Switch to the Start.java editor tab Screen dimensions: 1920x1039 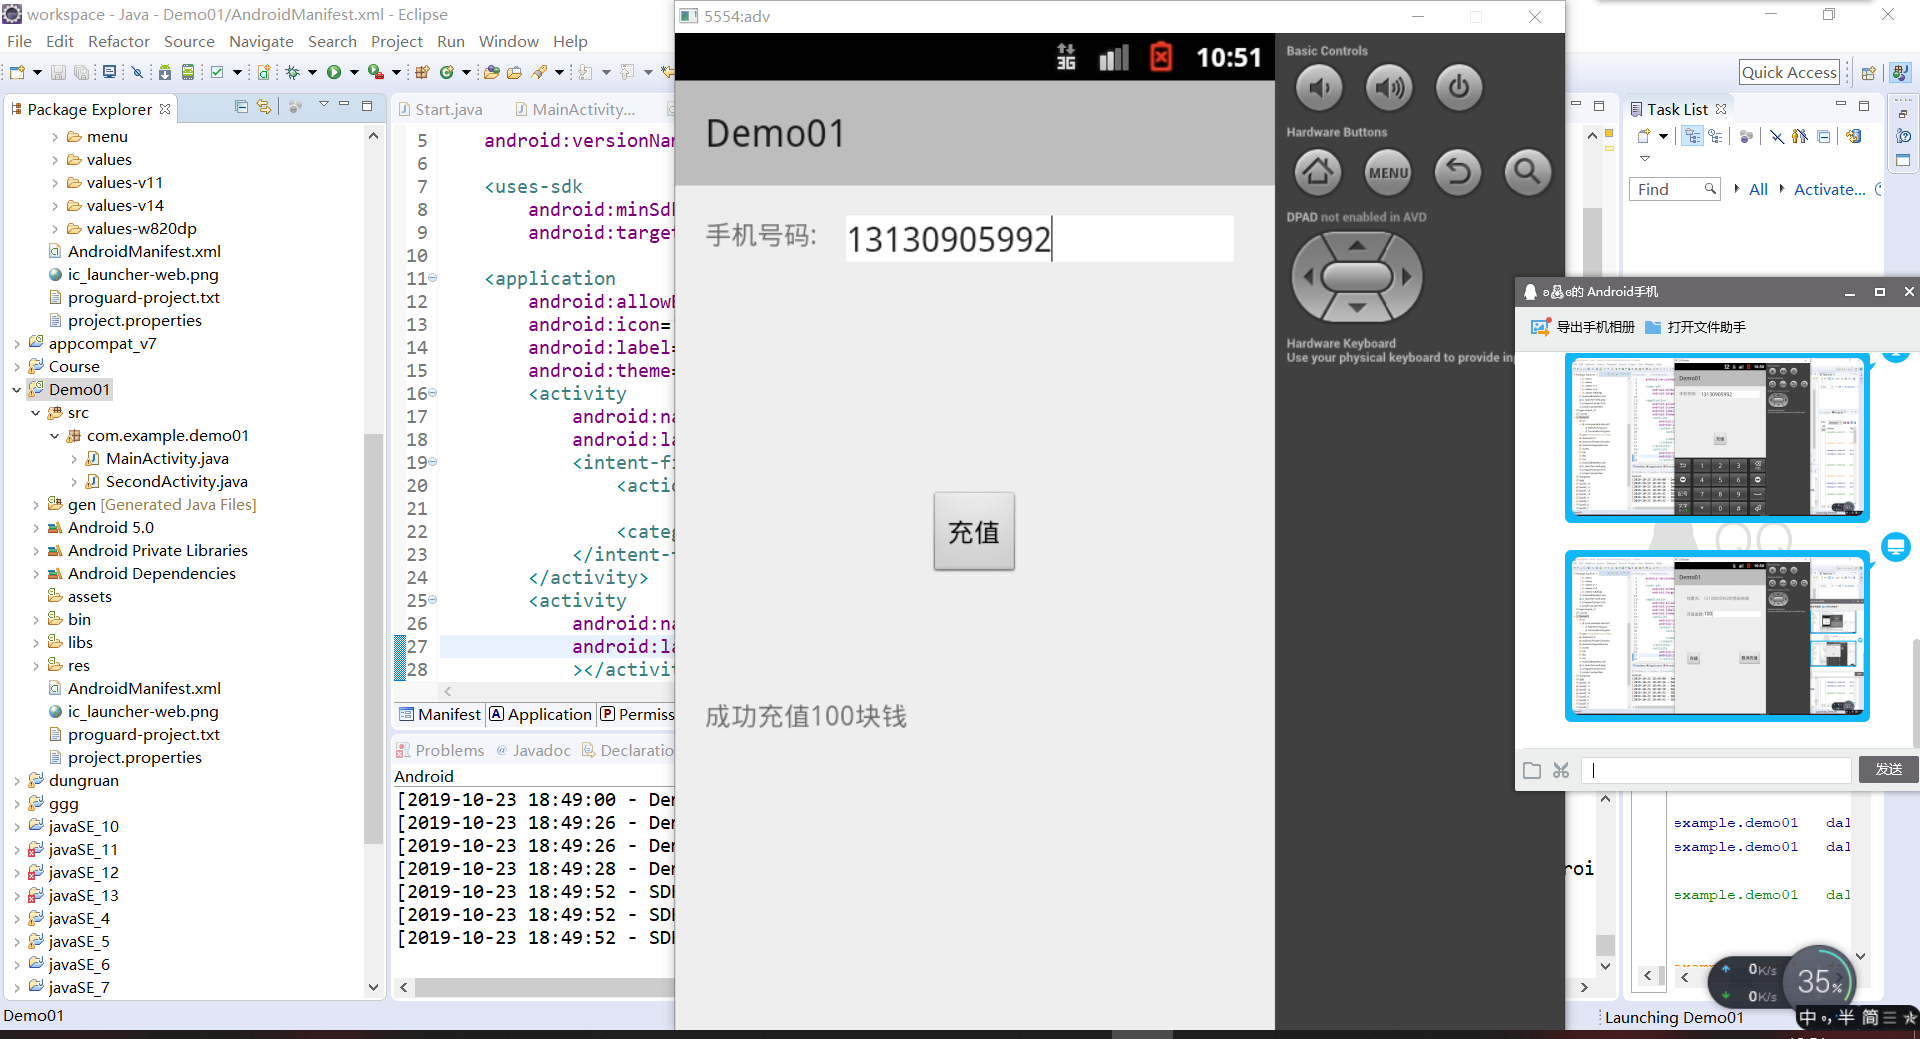click(x=441, y=109)
